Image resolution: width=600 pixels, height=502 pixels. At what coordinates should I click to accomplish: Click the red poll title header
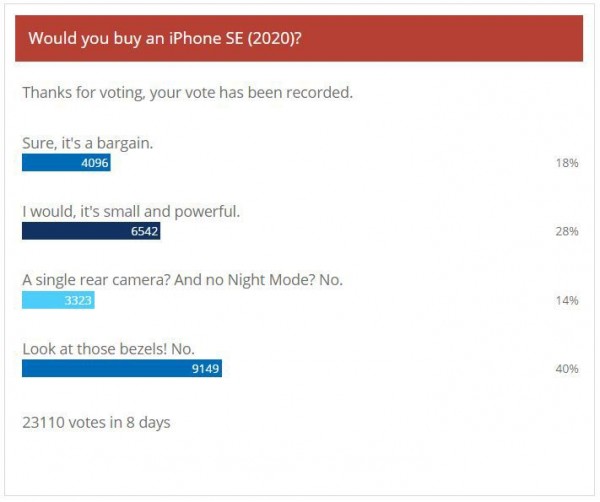299,38
